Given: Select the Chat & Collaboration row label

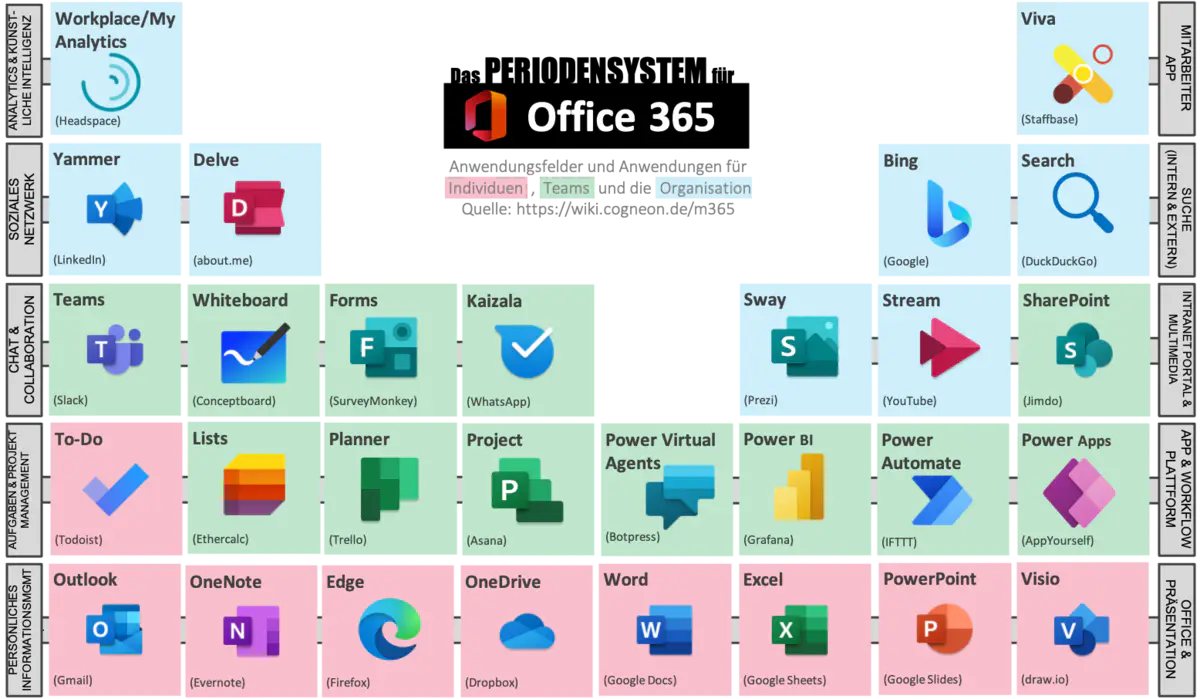Looking at the screenshot, I should 22,349.
